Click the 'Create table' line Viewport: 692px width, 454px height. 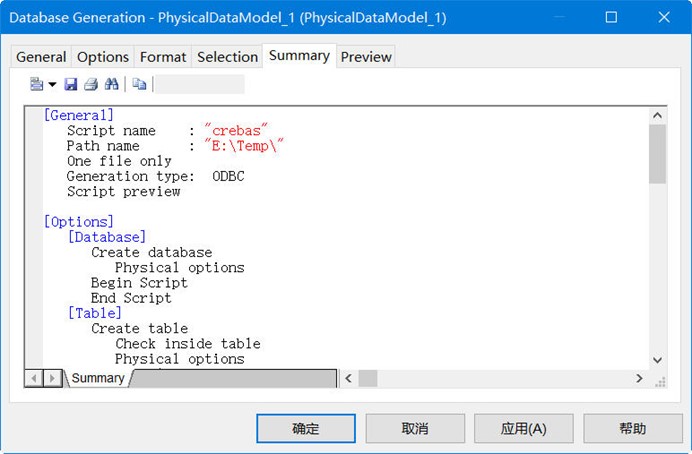(139, 329)
